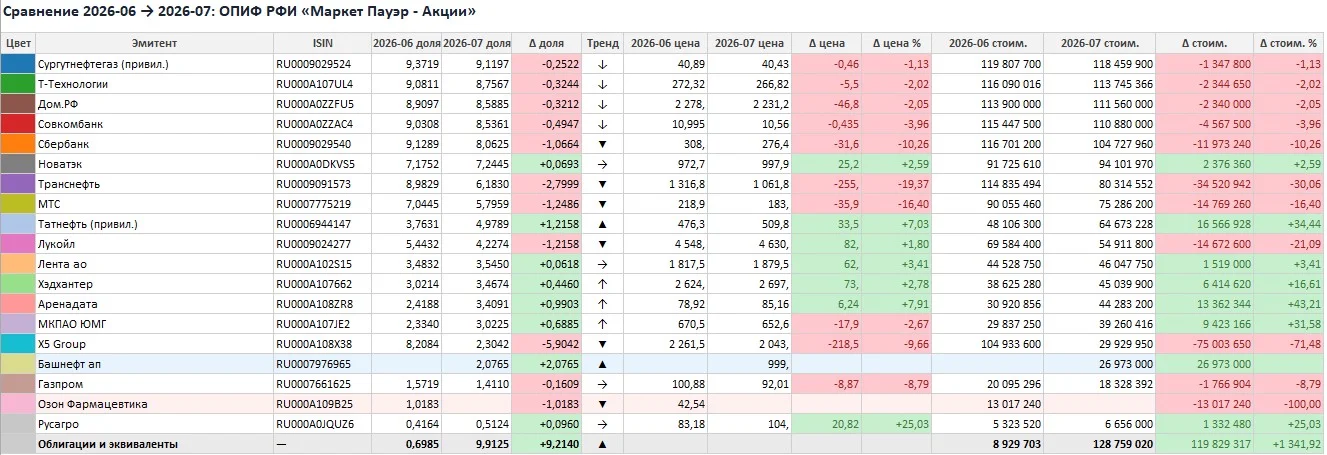
Task: Click the 2 231,2 price cell
Action: click(x=750, y=103)
